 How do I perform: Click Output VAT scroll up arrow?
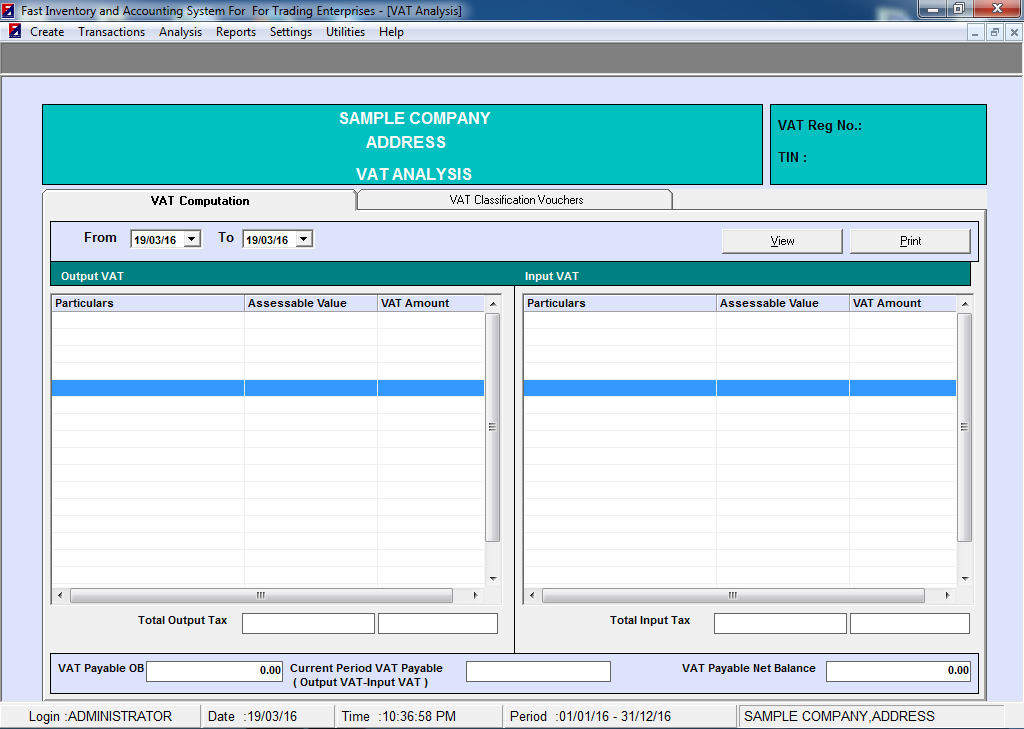pyautogui.click(x=492, y=303)
